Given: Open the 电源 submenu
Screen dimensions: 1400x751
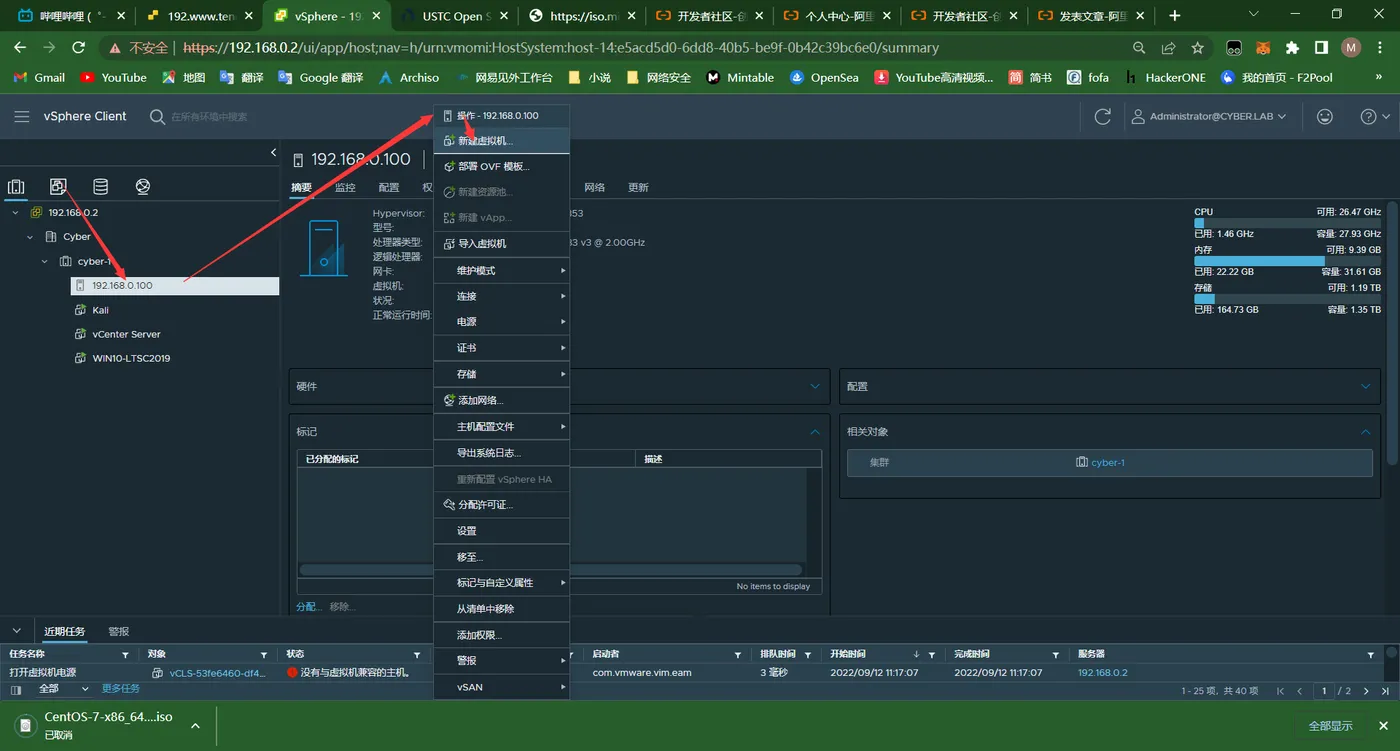Looking at the screenshot, I should 501,322.
